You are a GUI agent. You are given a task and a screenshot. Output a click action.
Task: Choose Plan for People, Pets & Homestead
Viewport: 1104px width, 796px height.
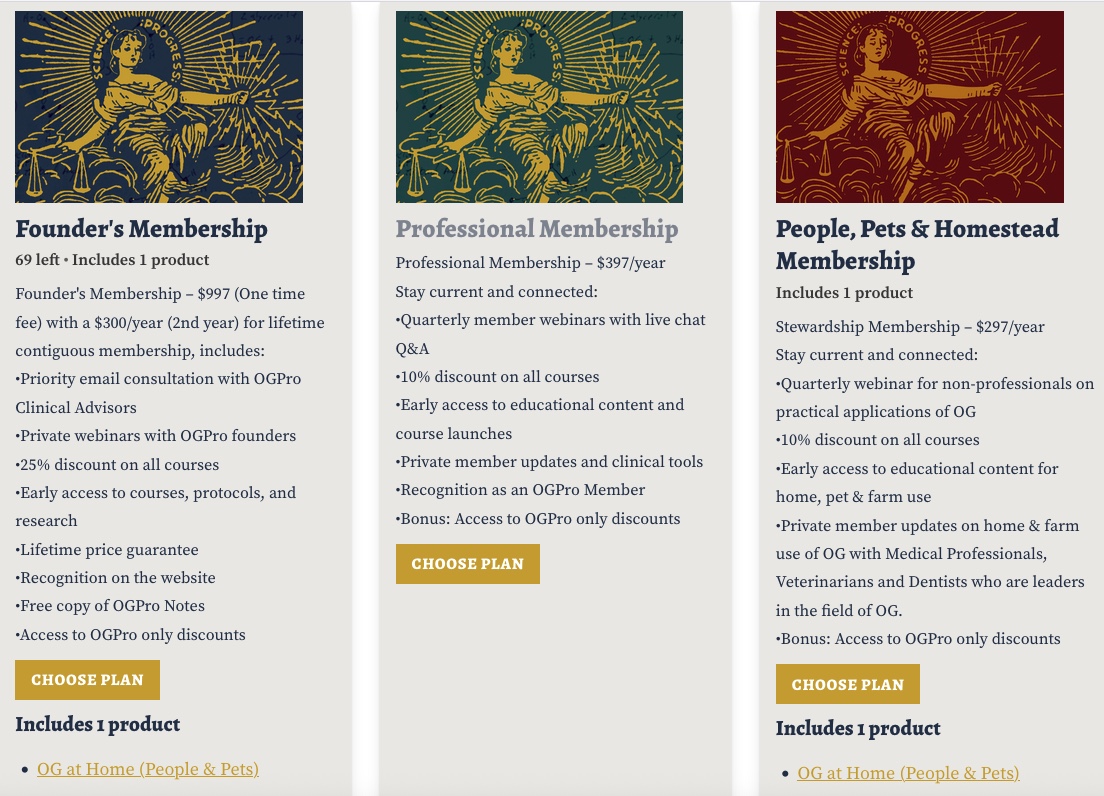[847, 685]
